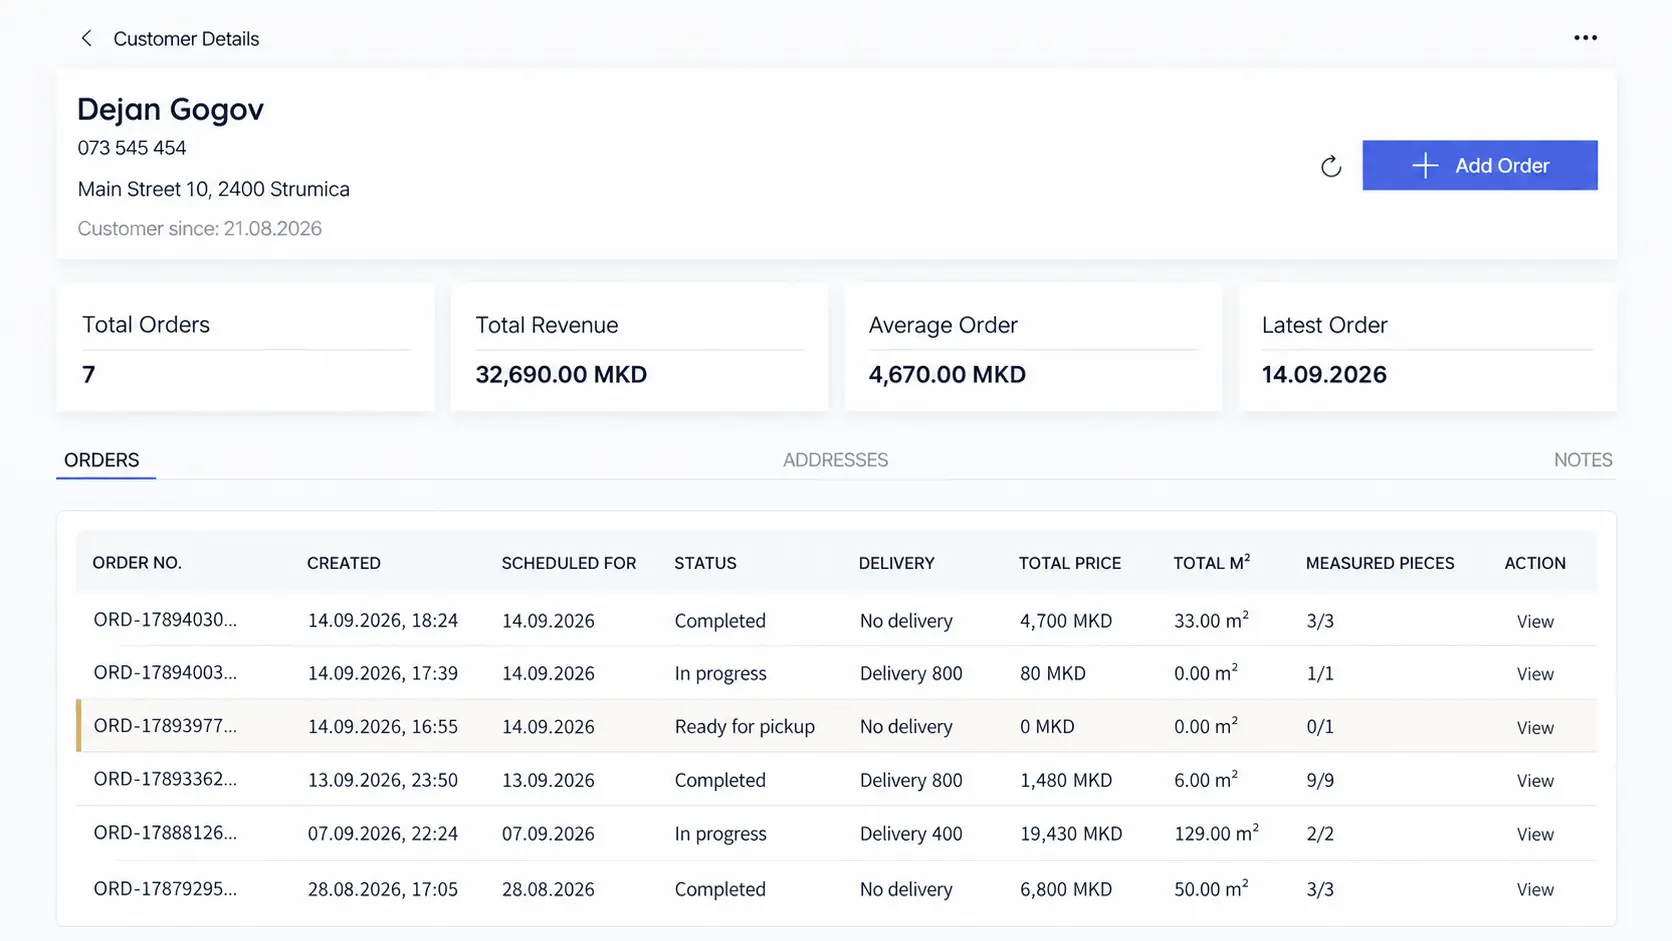The height and width of the screenshot is (941, 1672).
Task: Click created date 14.09.2026, 18:24
Action: (383, 621)
